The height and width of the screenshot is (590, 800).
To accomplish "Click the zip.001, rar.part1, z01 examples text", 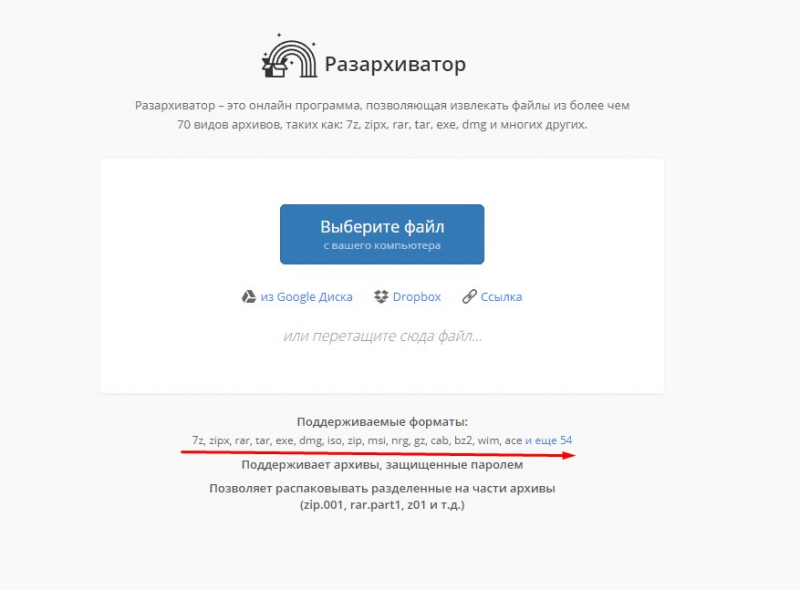I will (382, 505).
